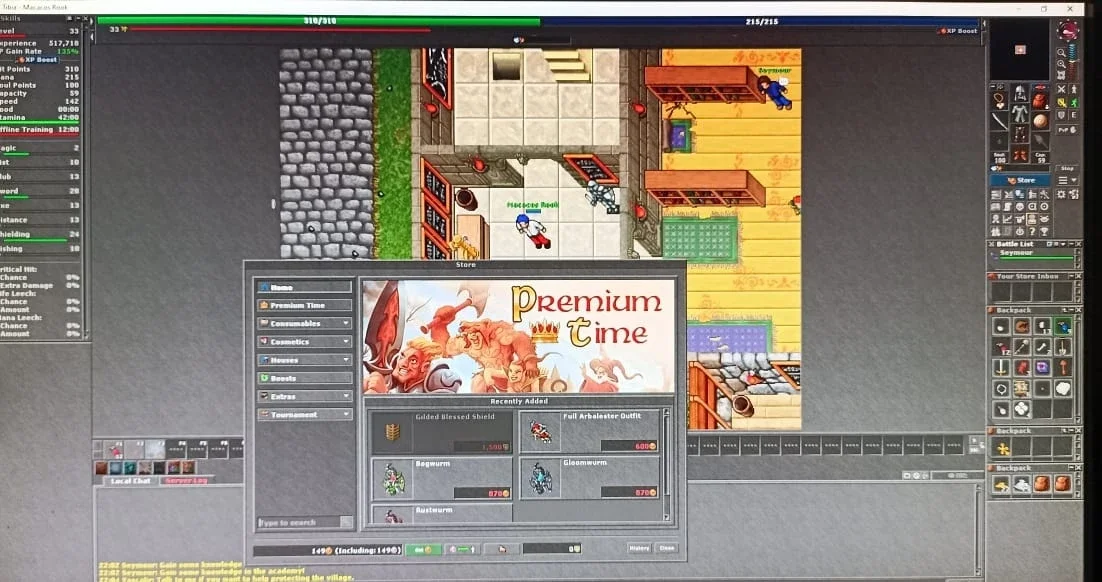Click the round shield equipment slot

coord(1040,120)
